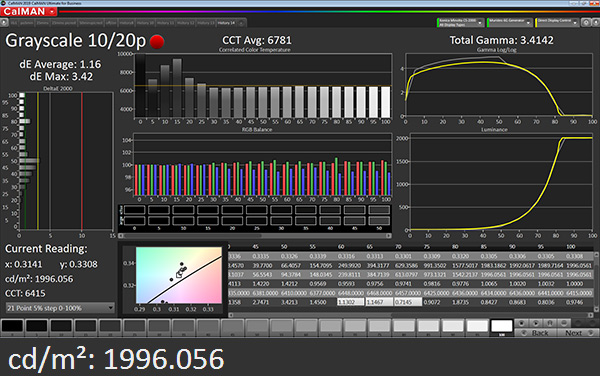This screenshot has height=376, width=600.
Task: Select the 75% gray swatch in bottom strip
Action: [x=379, y=327]
